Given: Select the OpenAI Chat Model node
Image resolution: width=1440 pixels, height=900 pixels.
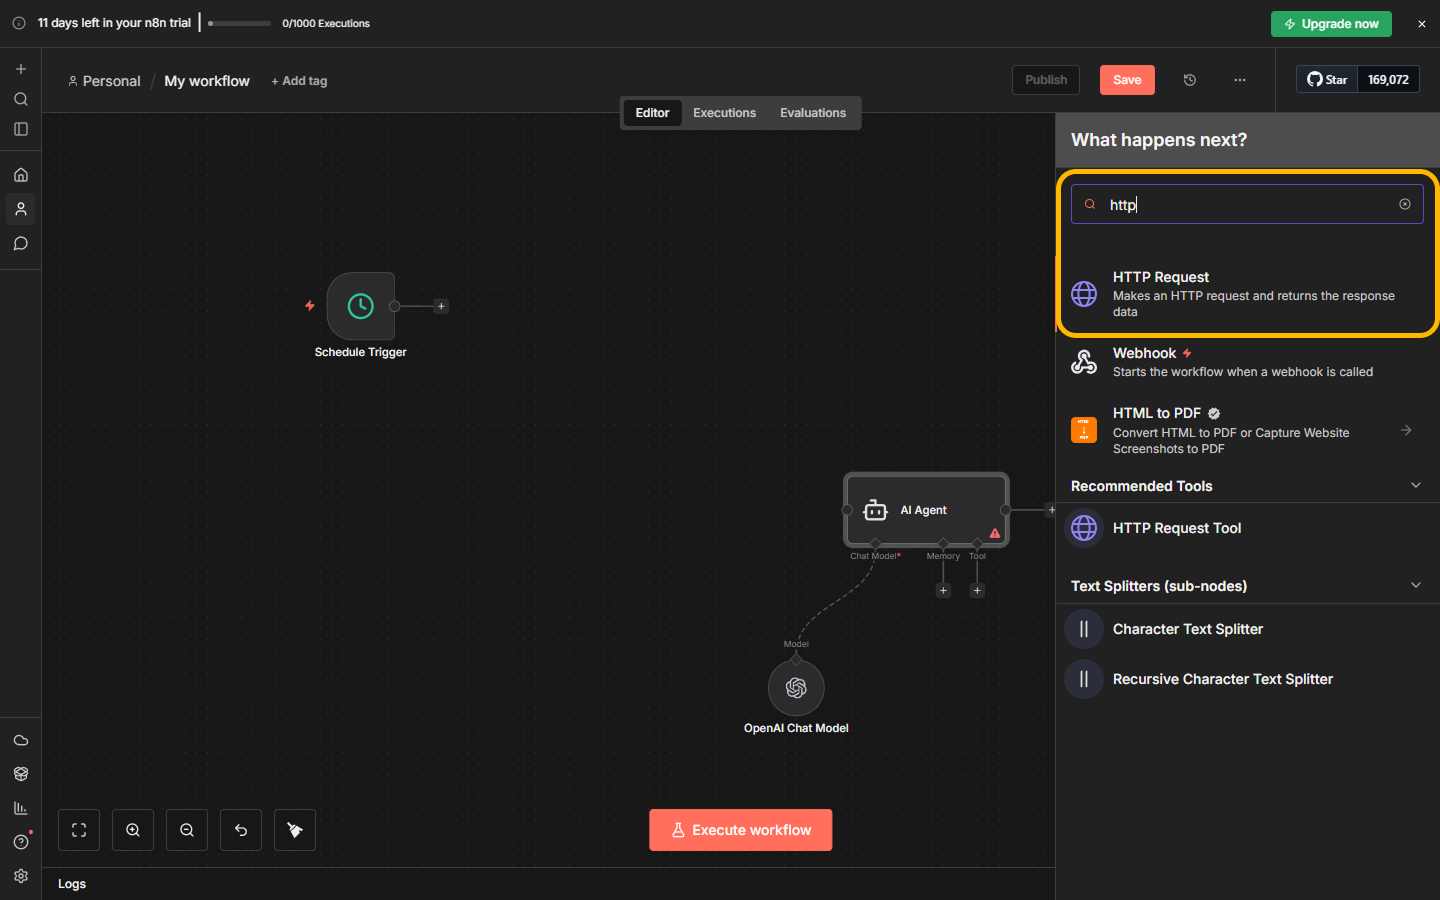Looking at the screenshot, I should click(x=796, y=688).
